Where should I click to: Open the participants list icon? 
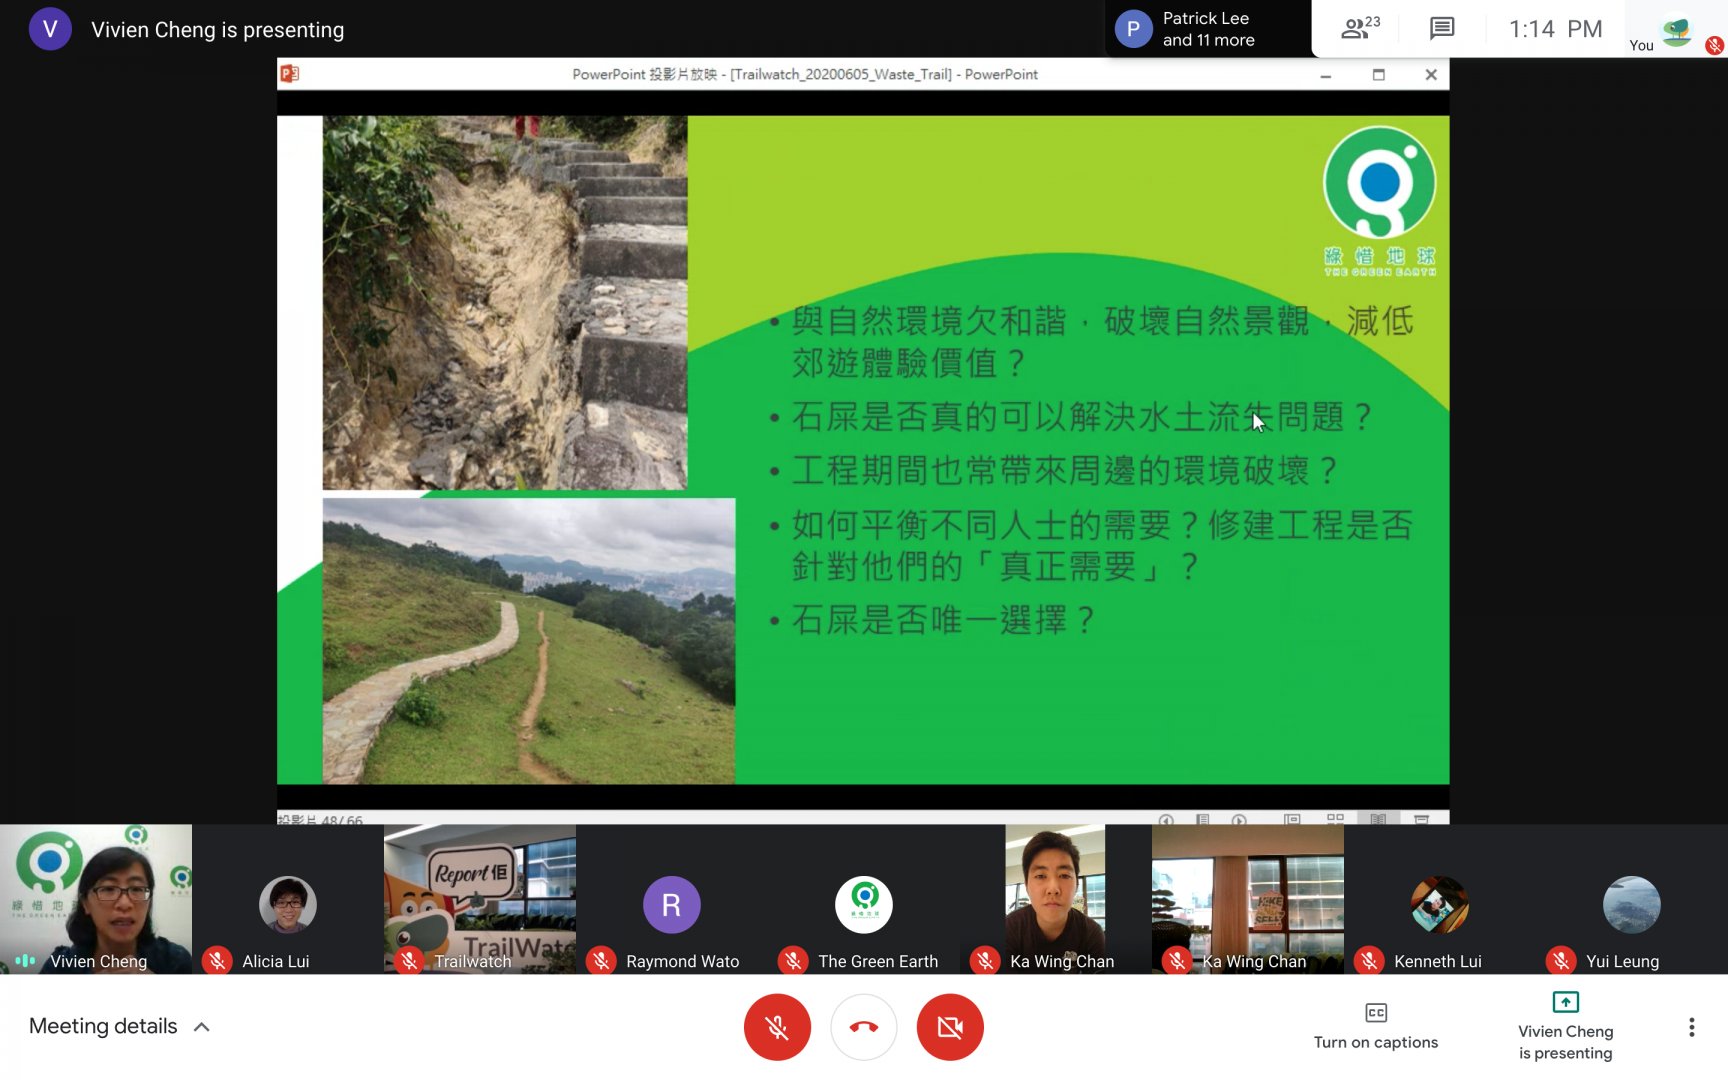pyautogui.click(x=1359, y=28)
